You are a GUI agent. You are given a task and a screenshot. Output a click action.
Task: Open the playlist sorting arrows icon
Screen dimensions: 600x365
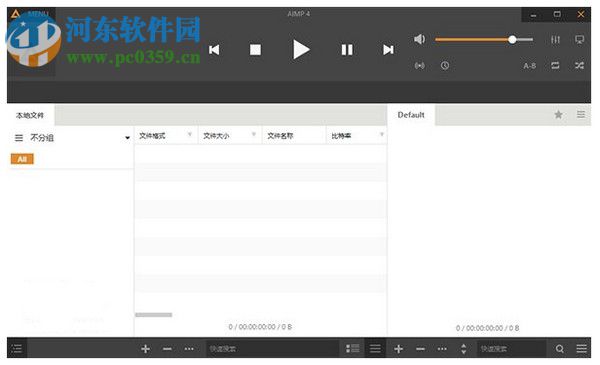tap(463, 349)
